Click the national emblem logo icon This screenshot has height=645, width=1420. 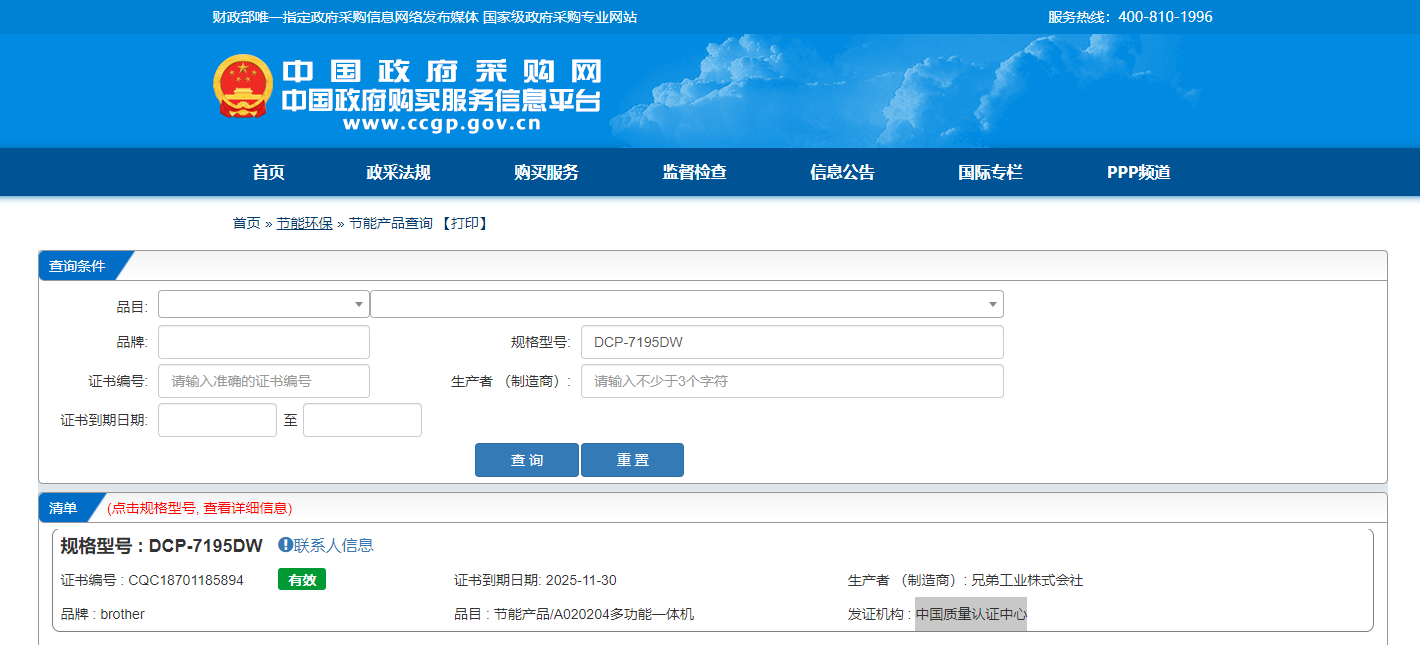click(x=243, y=87)
